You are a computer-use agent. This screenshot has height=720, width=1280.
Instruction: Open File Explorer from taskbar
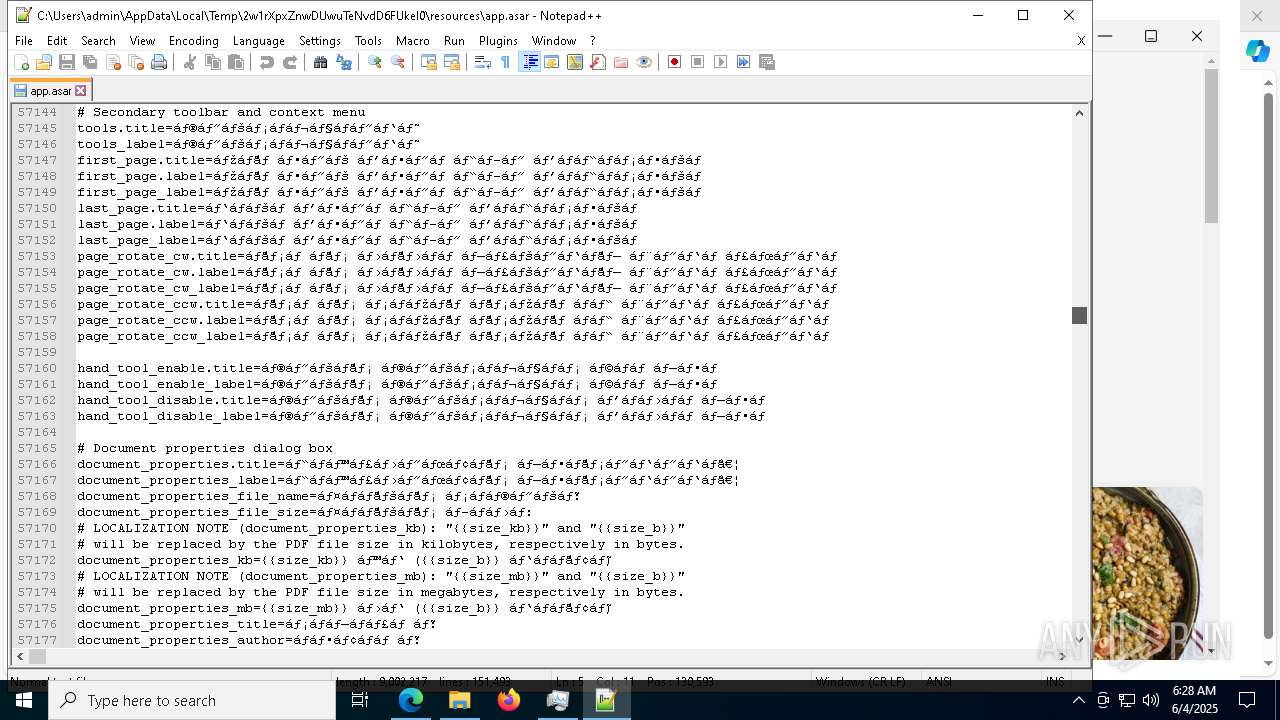pos(460,700)
